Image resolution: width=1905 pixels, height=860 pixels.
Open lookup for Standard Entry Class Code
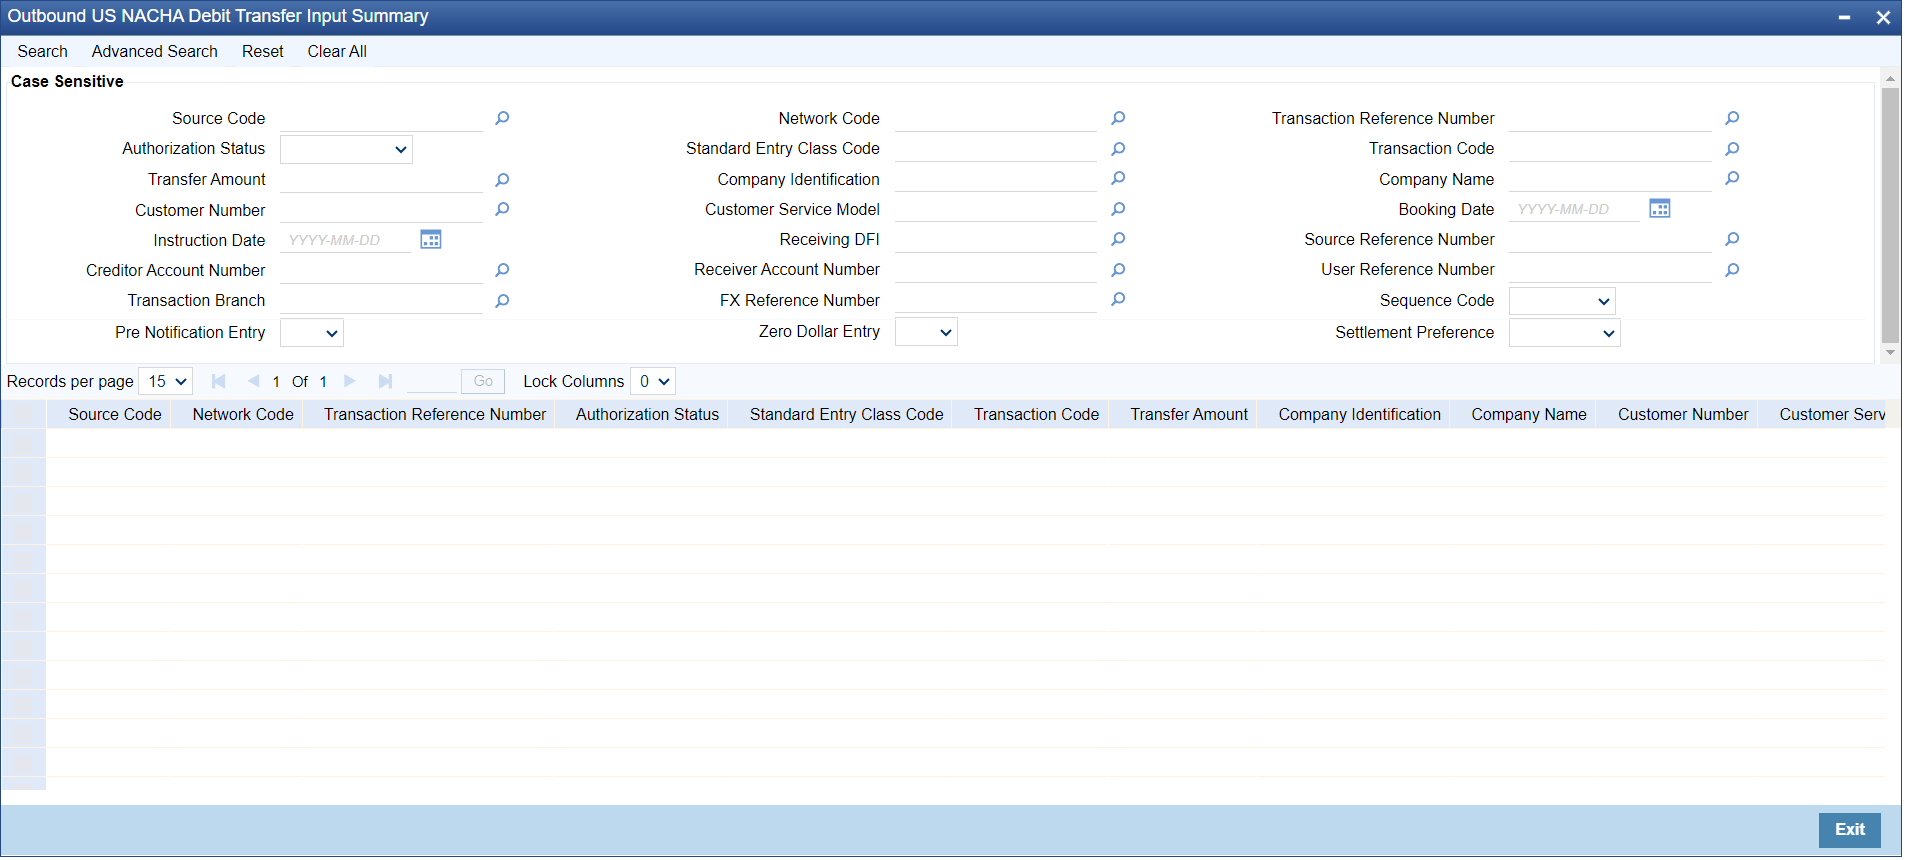coord(1118,149)
